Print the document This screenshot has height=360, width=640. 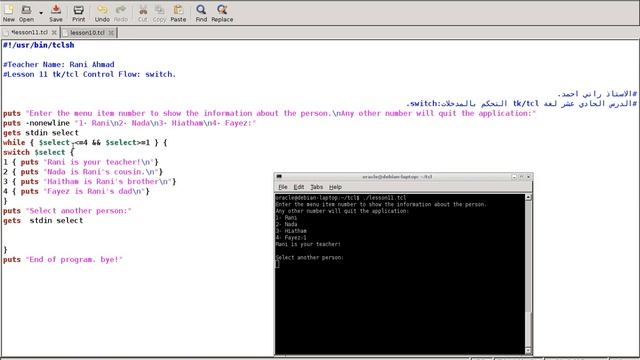pos(78,13)
